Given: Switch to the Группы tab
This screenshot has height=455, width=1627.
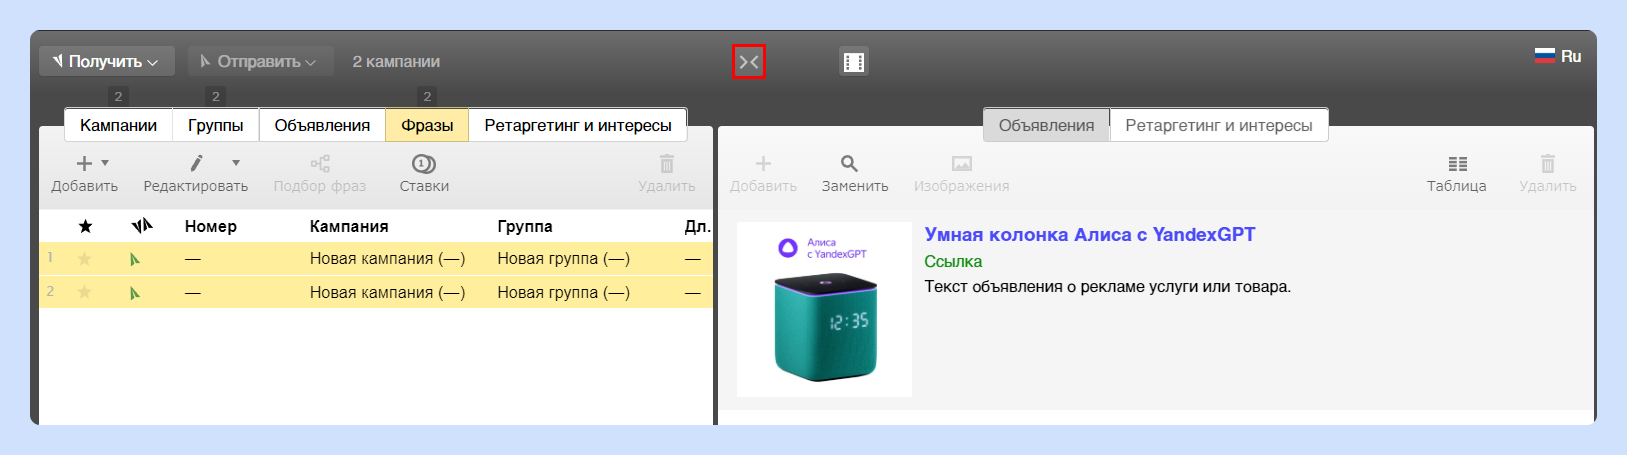Looking at the screenshot, I should point(216,125).
